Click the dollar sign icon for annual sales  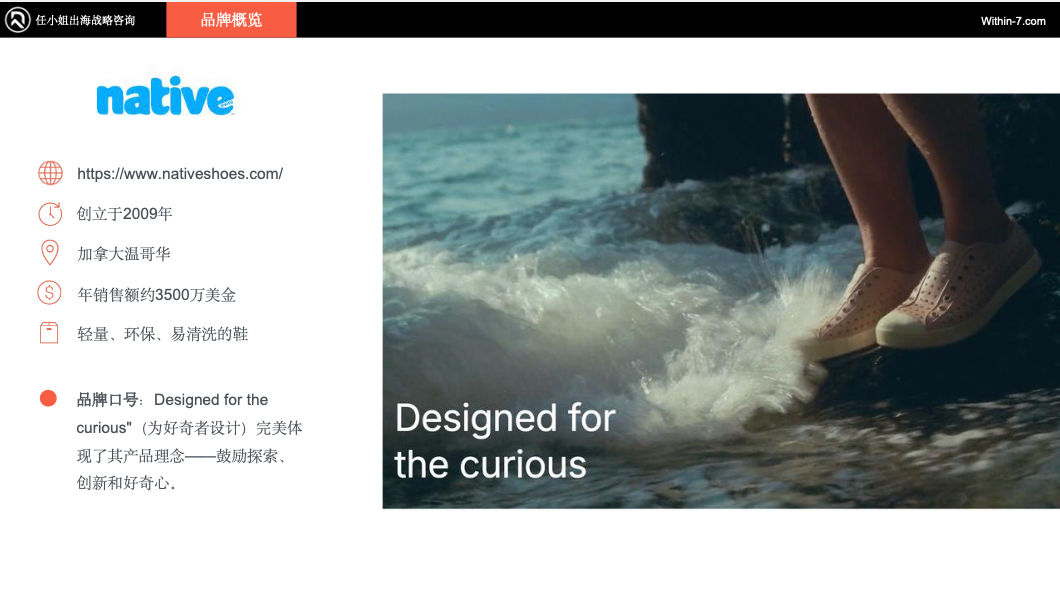point(50,293)
